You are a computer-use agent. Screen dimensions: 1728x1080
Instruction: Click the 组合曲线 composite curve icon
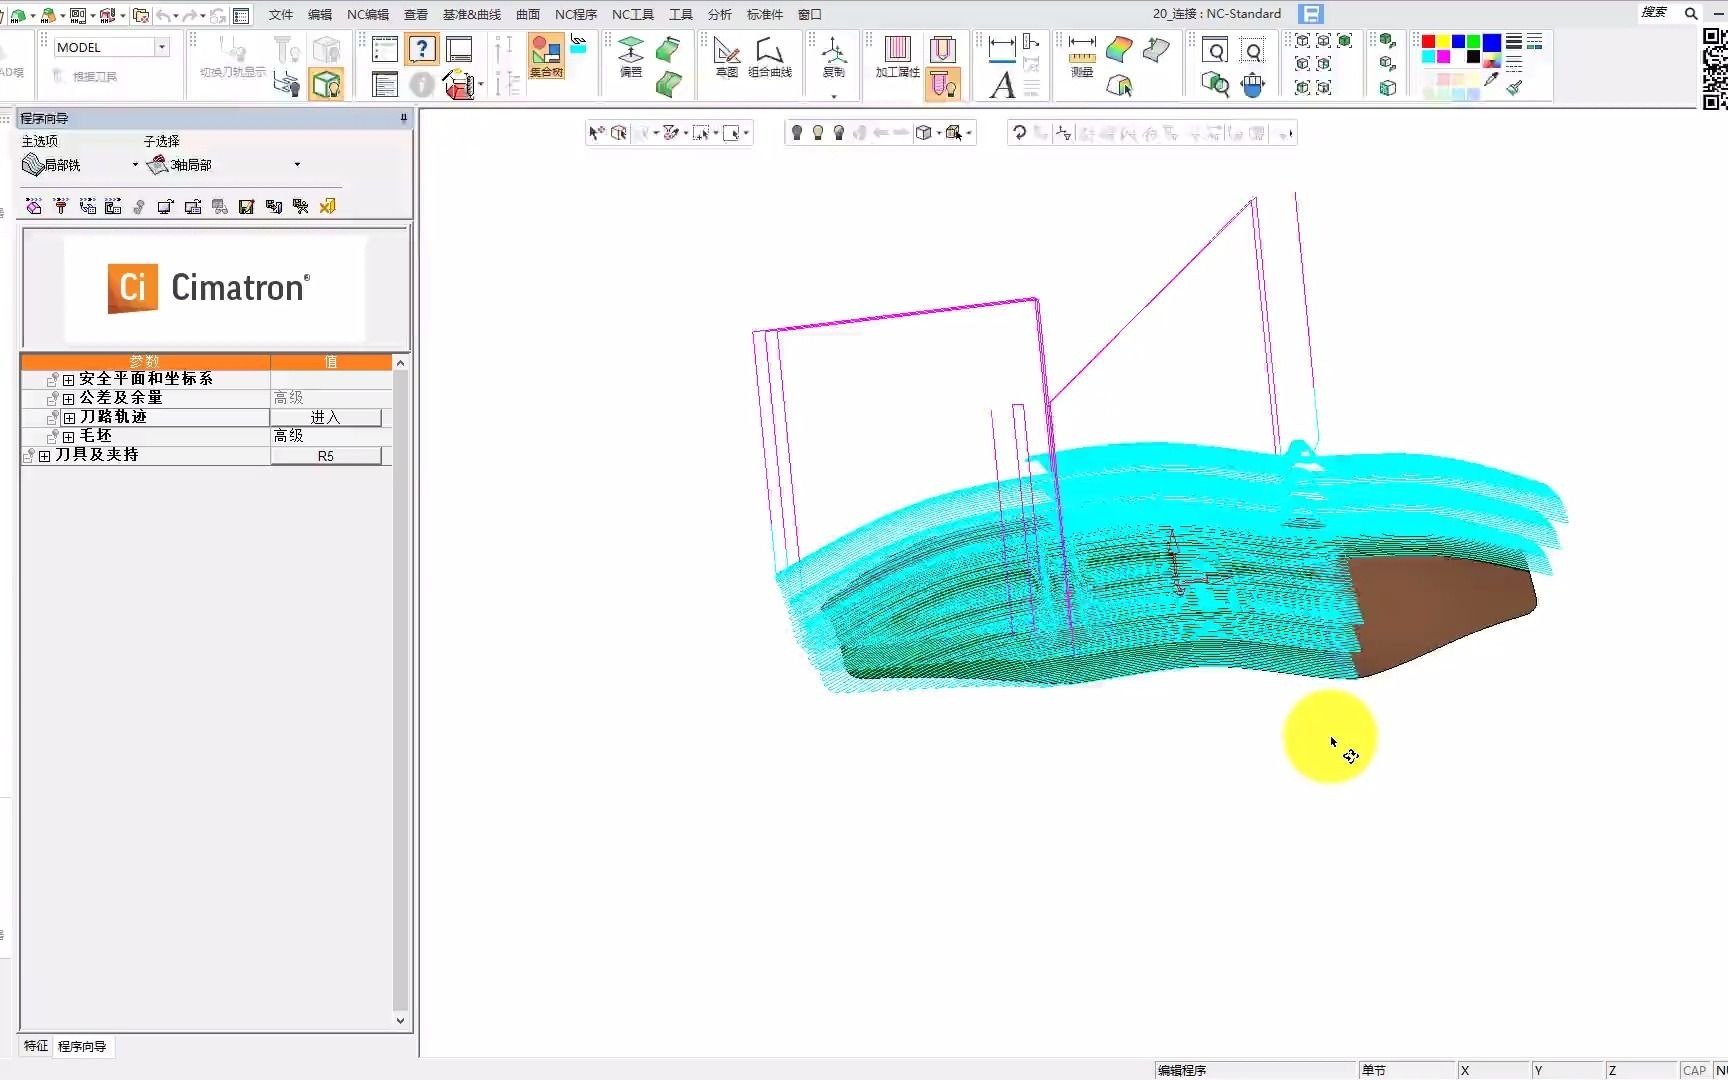[x=769, y=55]
